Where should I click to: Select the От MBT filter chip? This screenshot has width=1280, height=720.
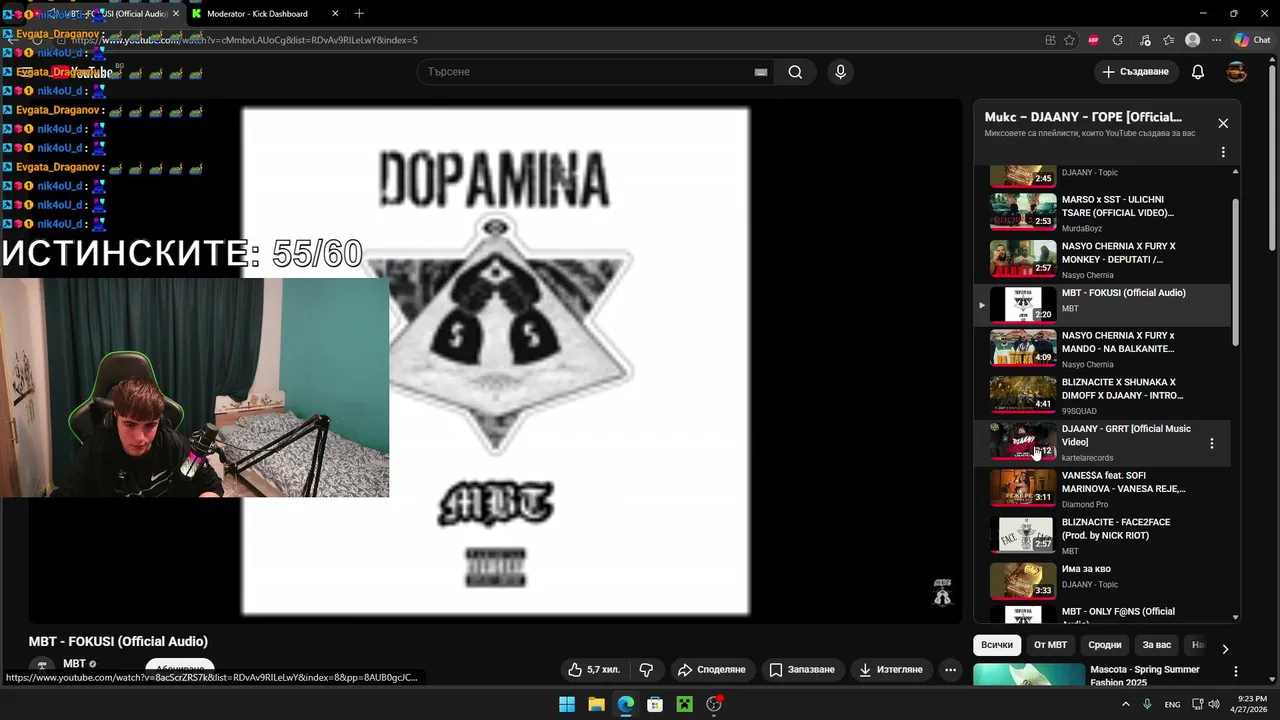point(1050,645)
